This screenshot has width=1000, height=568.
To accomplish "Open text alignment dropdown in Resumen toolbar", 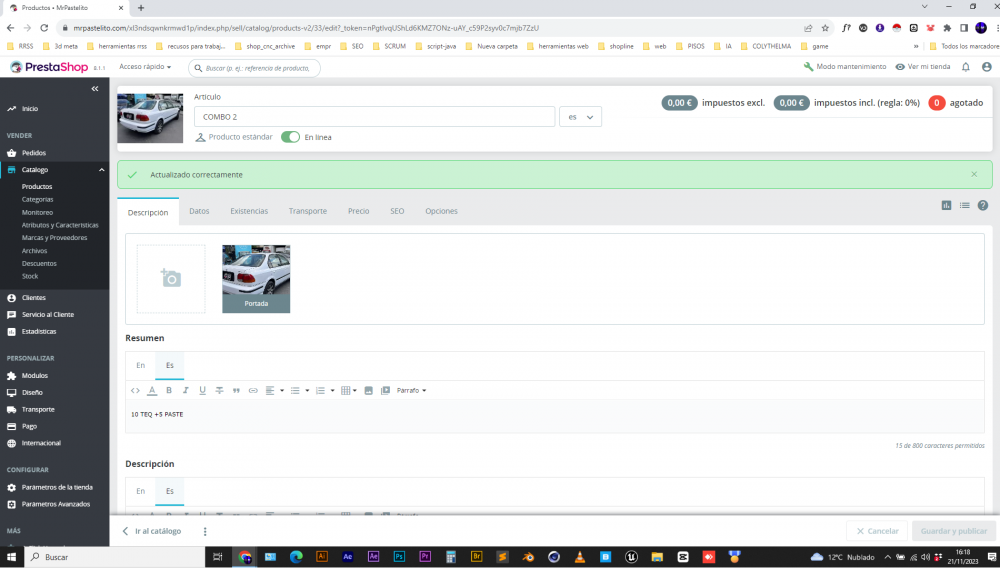I will pos(274,390).
